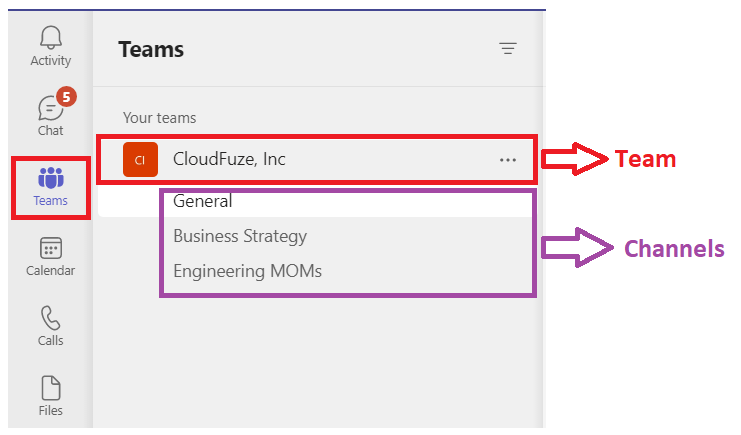Screen dimensions: 741x435
Task: Select the Teams sidebar icon
Action: pos(51,178)
